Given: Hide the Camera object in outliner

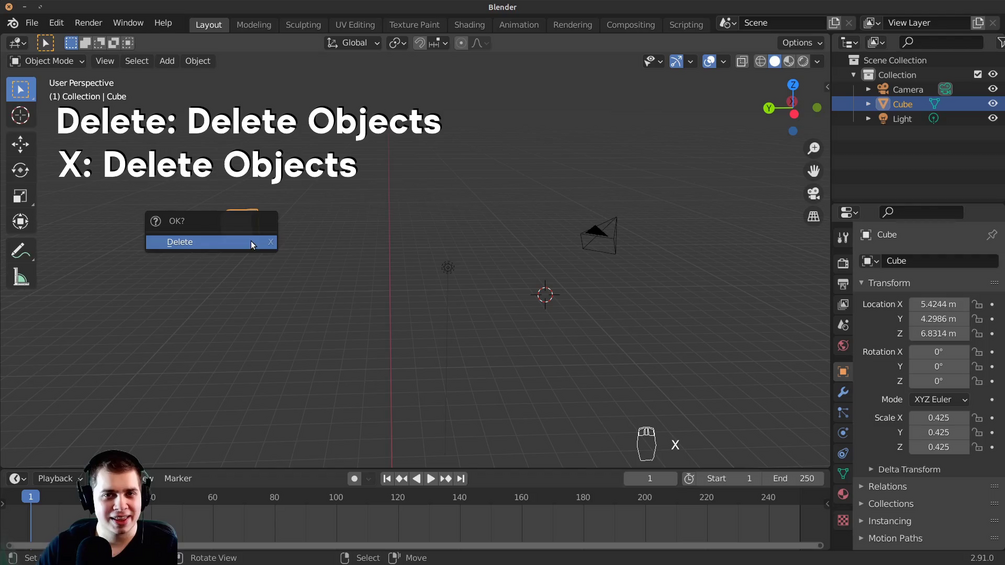Looking at the screenshot, I should tap(992, 89).
